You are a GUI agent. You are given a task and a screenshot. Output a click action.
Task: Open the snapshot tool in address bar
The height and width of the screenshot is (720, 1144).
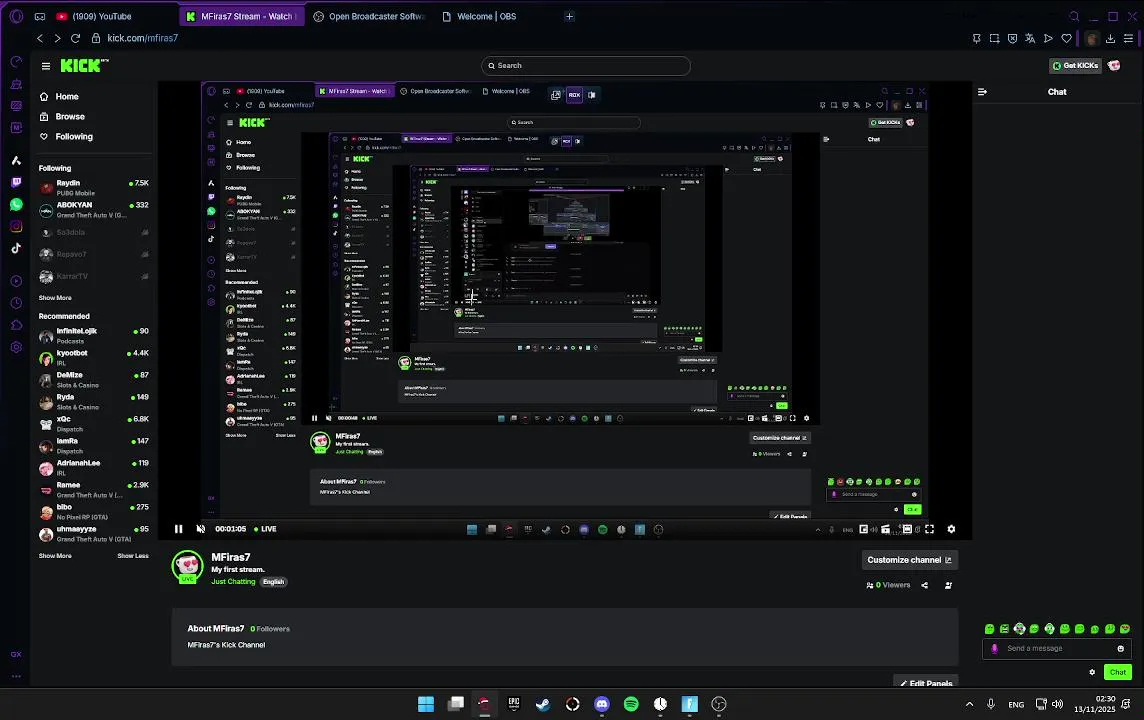(x=994, y=38)
